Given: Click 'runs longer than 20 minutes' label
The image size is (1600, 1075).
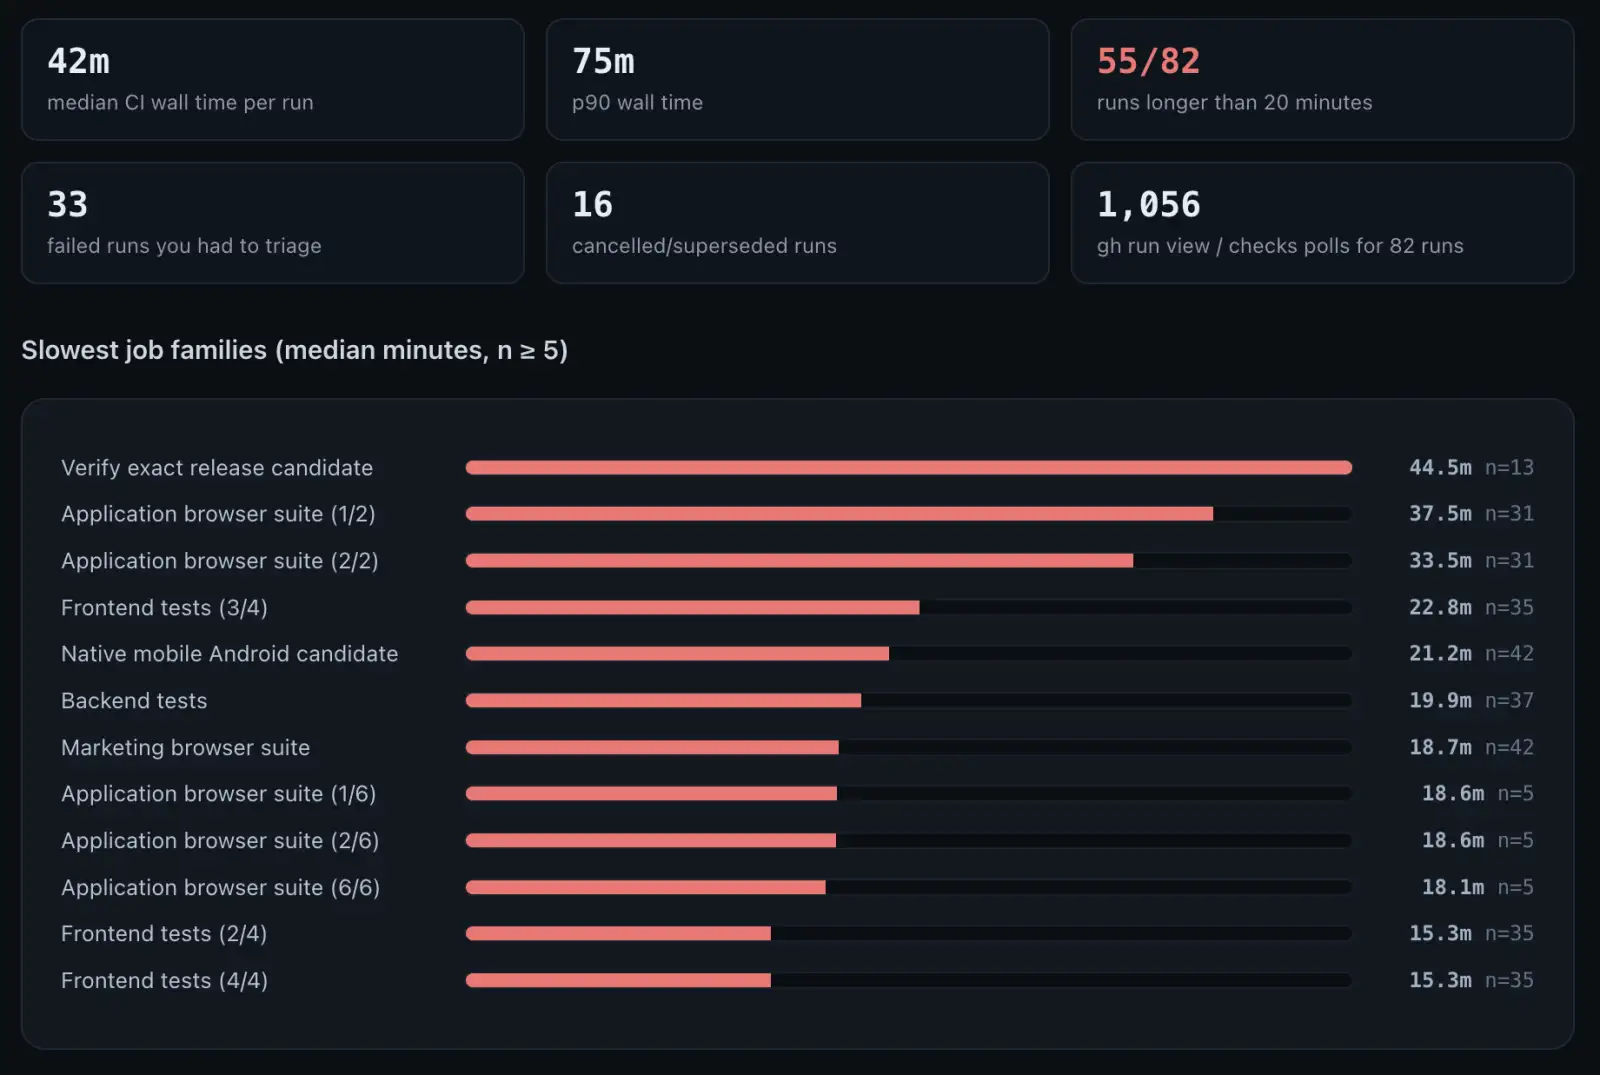Looking at the screenshot, I should click(x=1234, y=102).
